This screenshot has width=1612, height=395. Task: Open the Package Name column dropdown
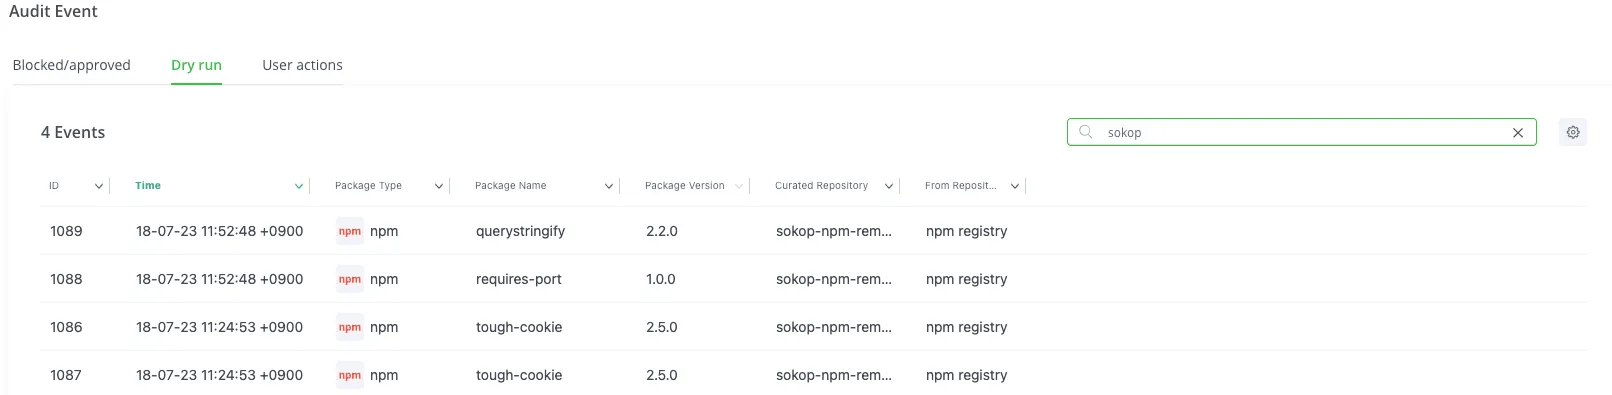click(x=609, y=186)
